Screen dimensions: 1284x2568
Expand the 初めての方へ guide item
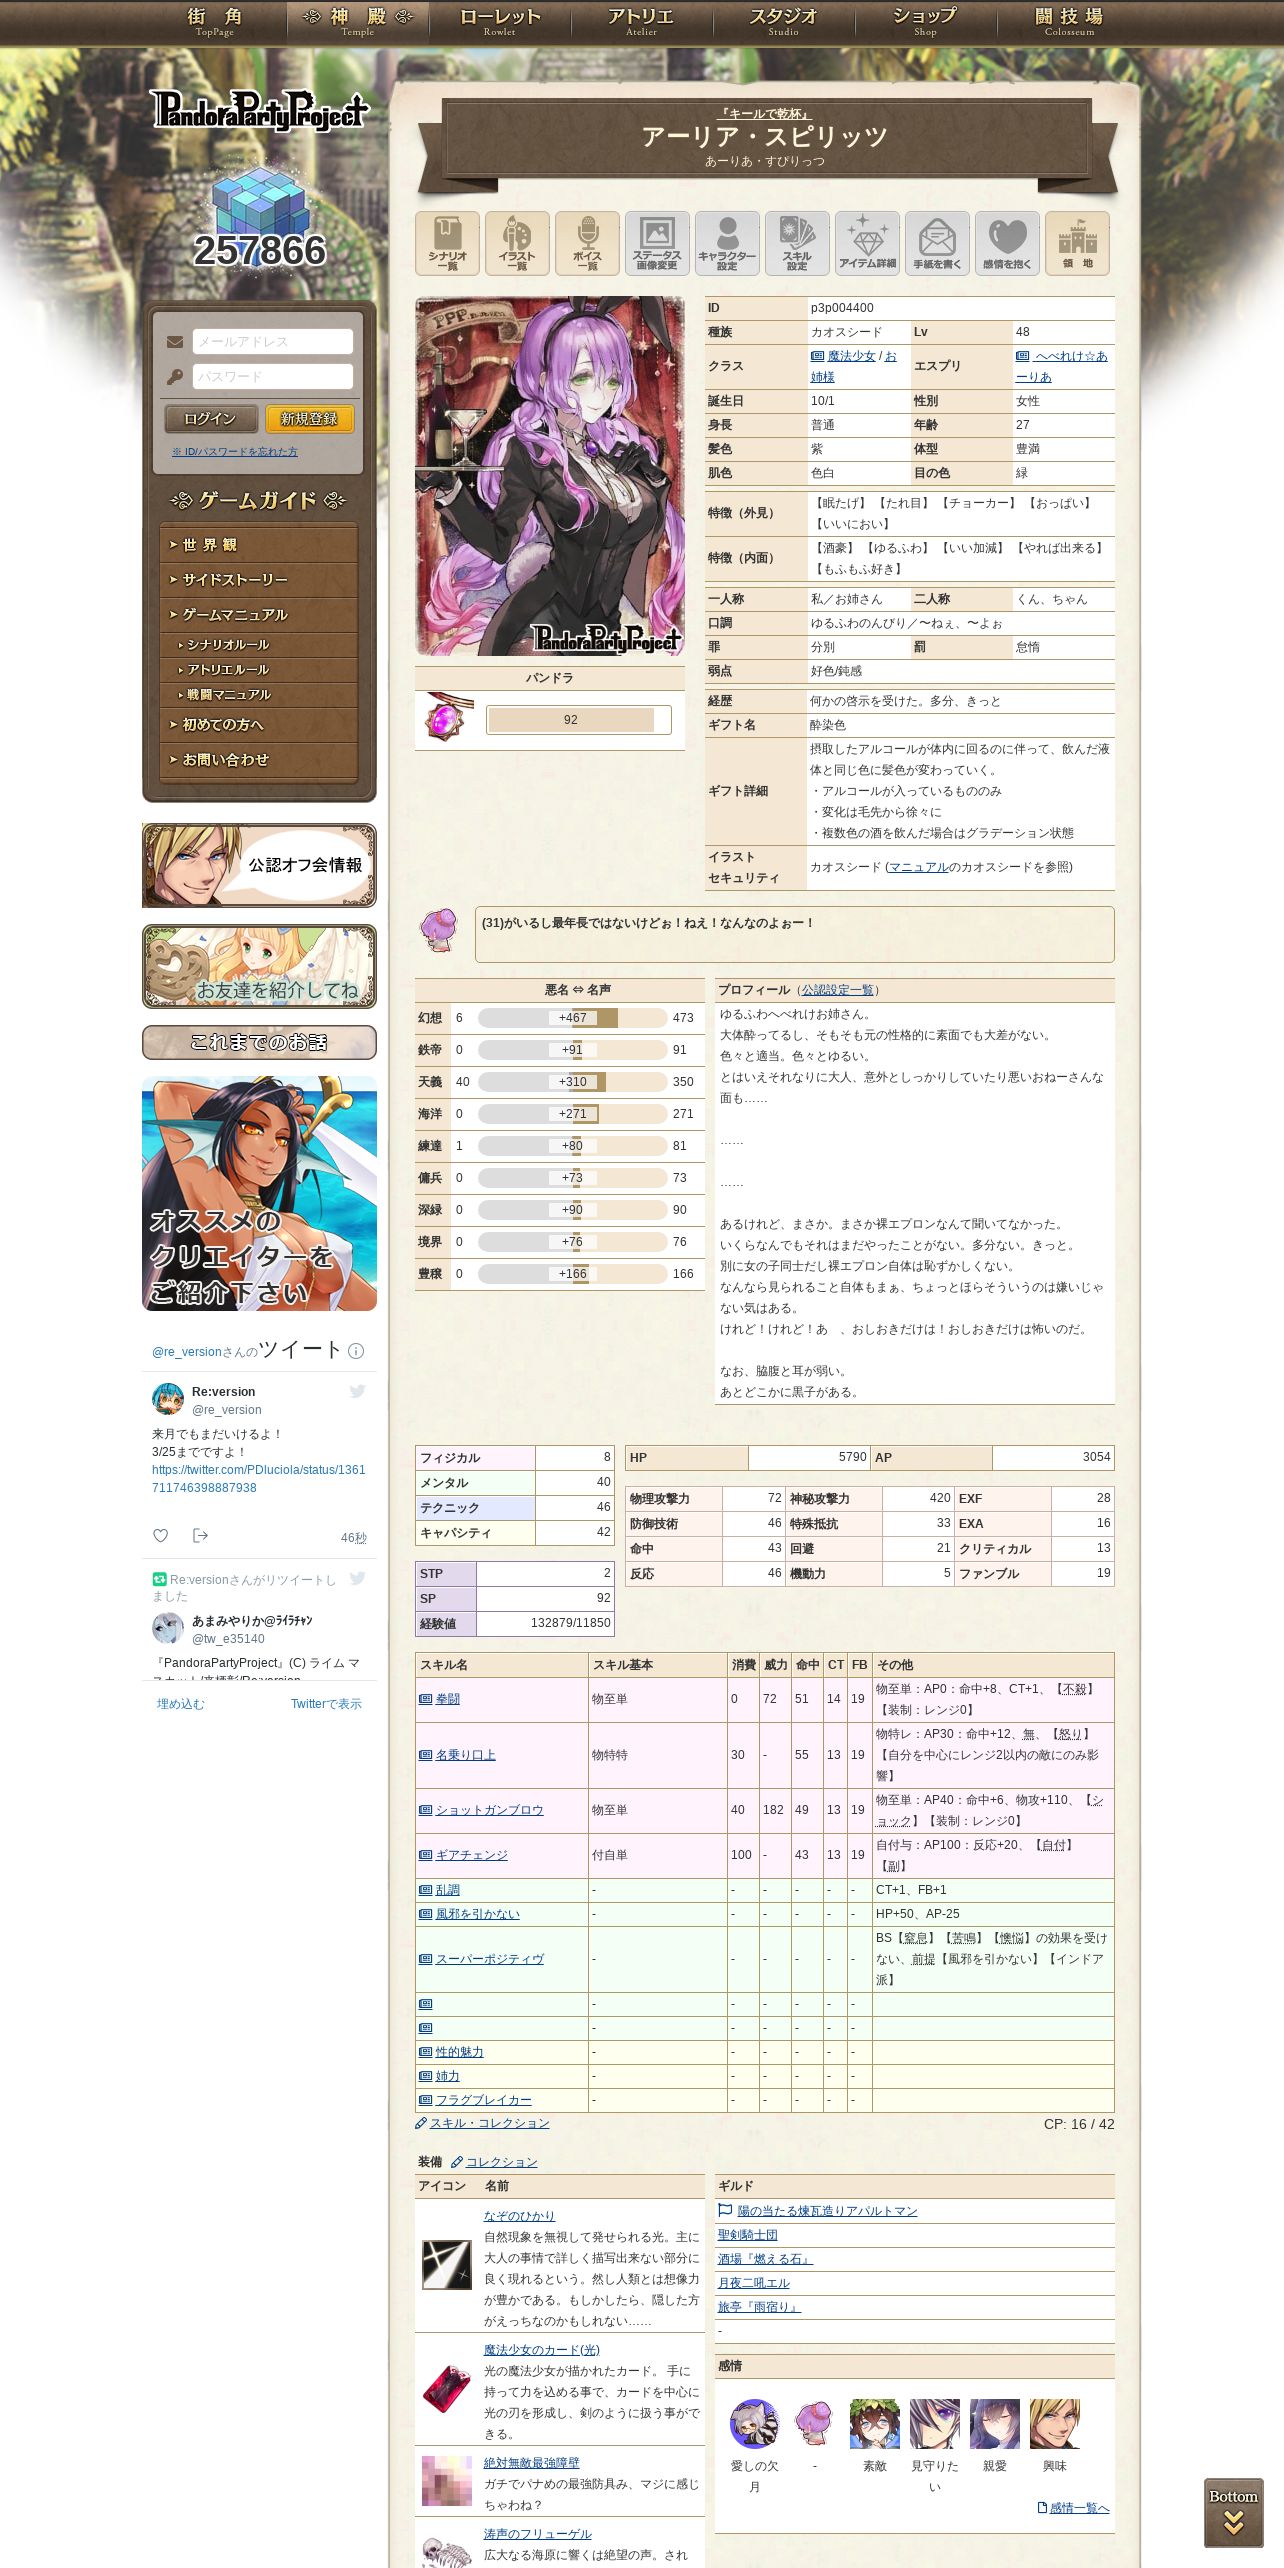tap(259, 725)
